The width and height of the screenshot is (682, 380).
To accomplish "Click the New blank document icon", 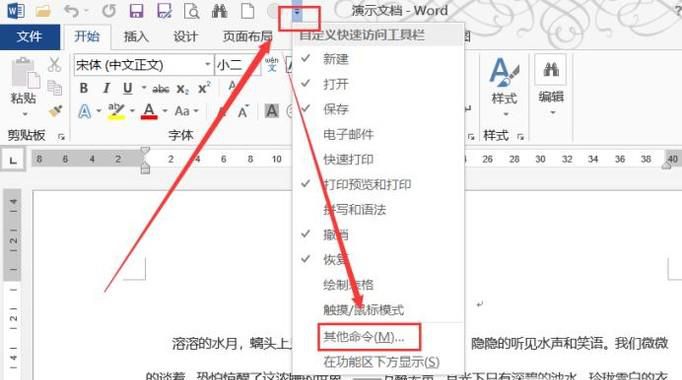I will pos(247,11).
